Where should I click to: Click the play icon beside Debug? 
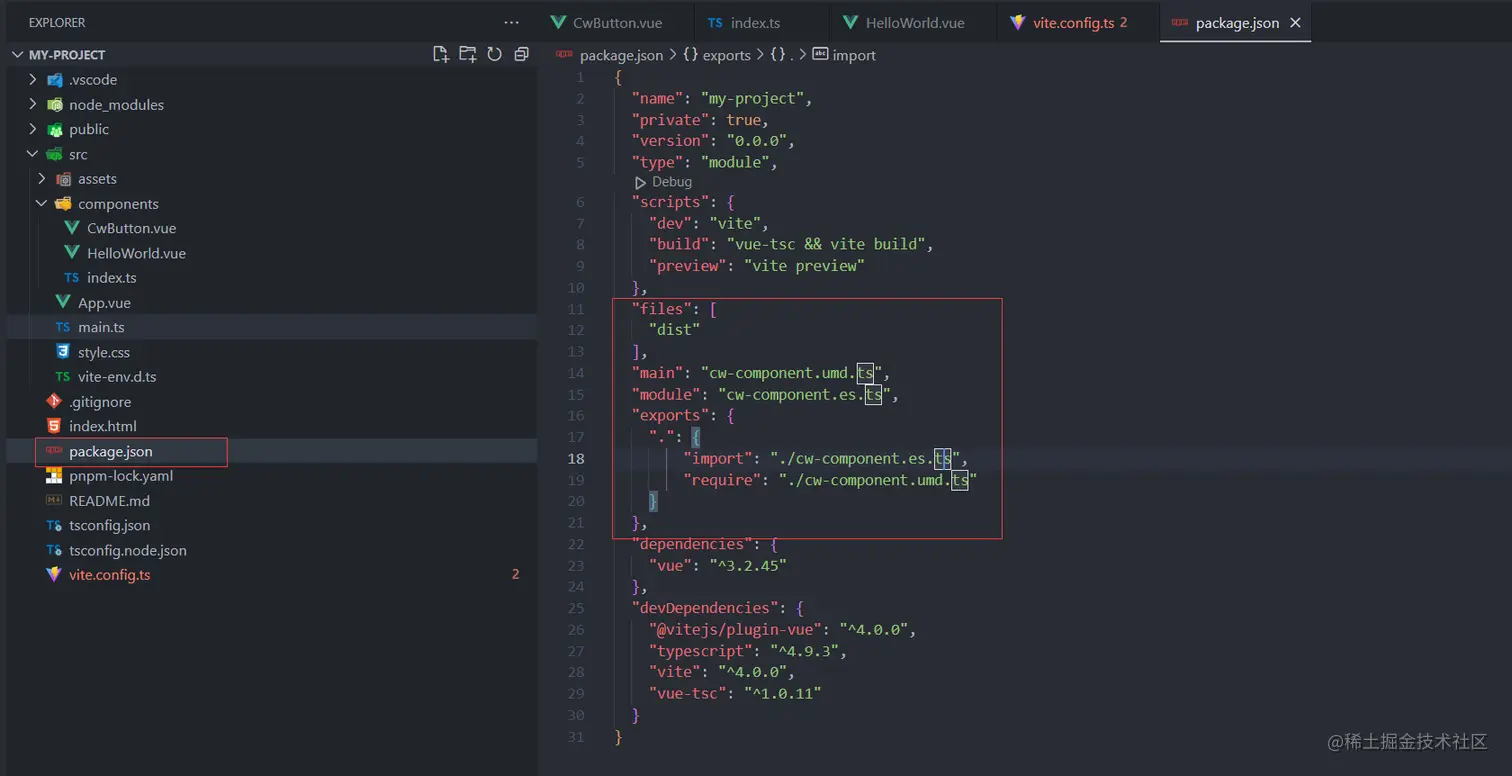point(640,182)
